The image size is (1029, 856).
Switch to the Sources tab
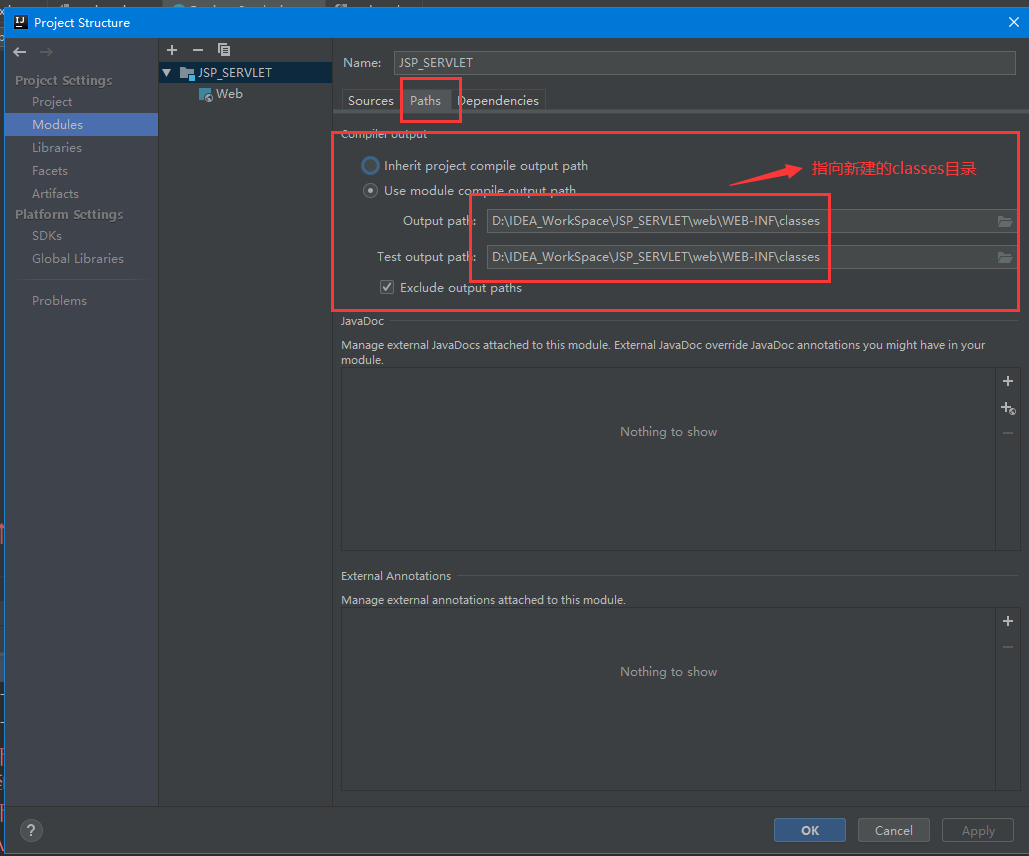tap(370, 100)
